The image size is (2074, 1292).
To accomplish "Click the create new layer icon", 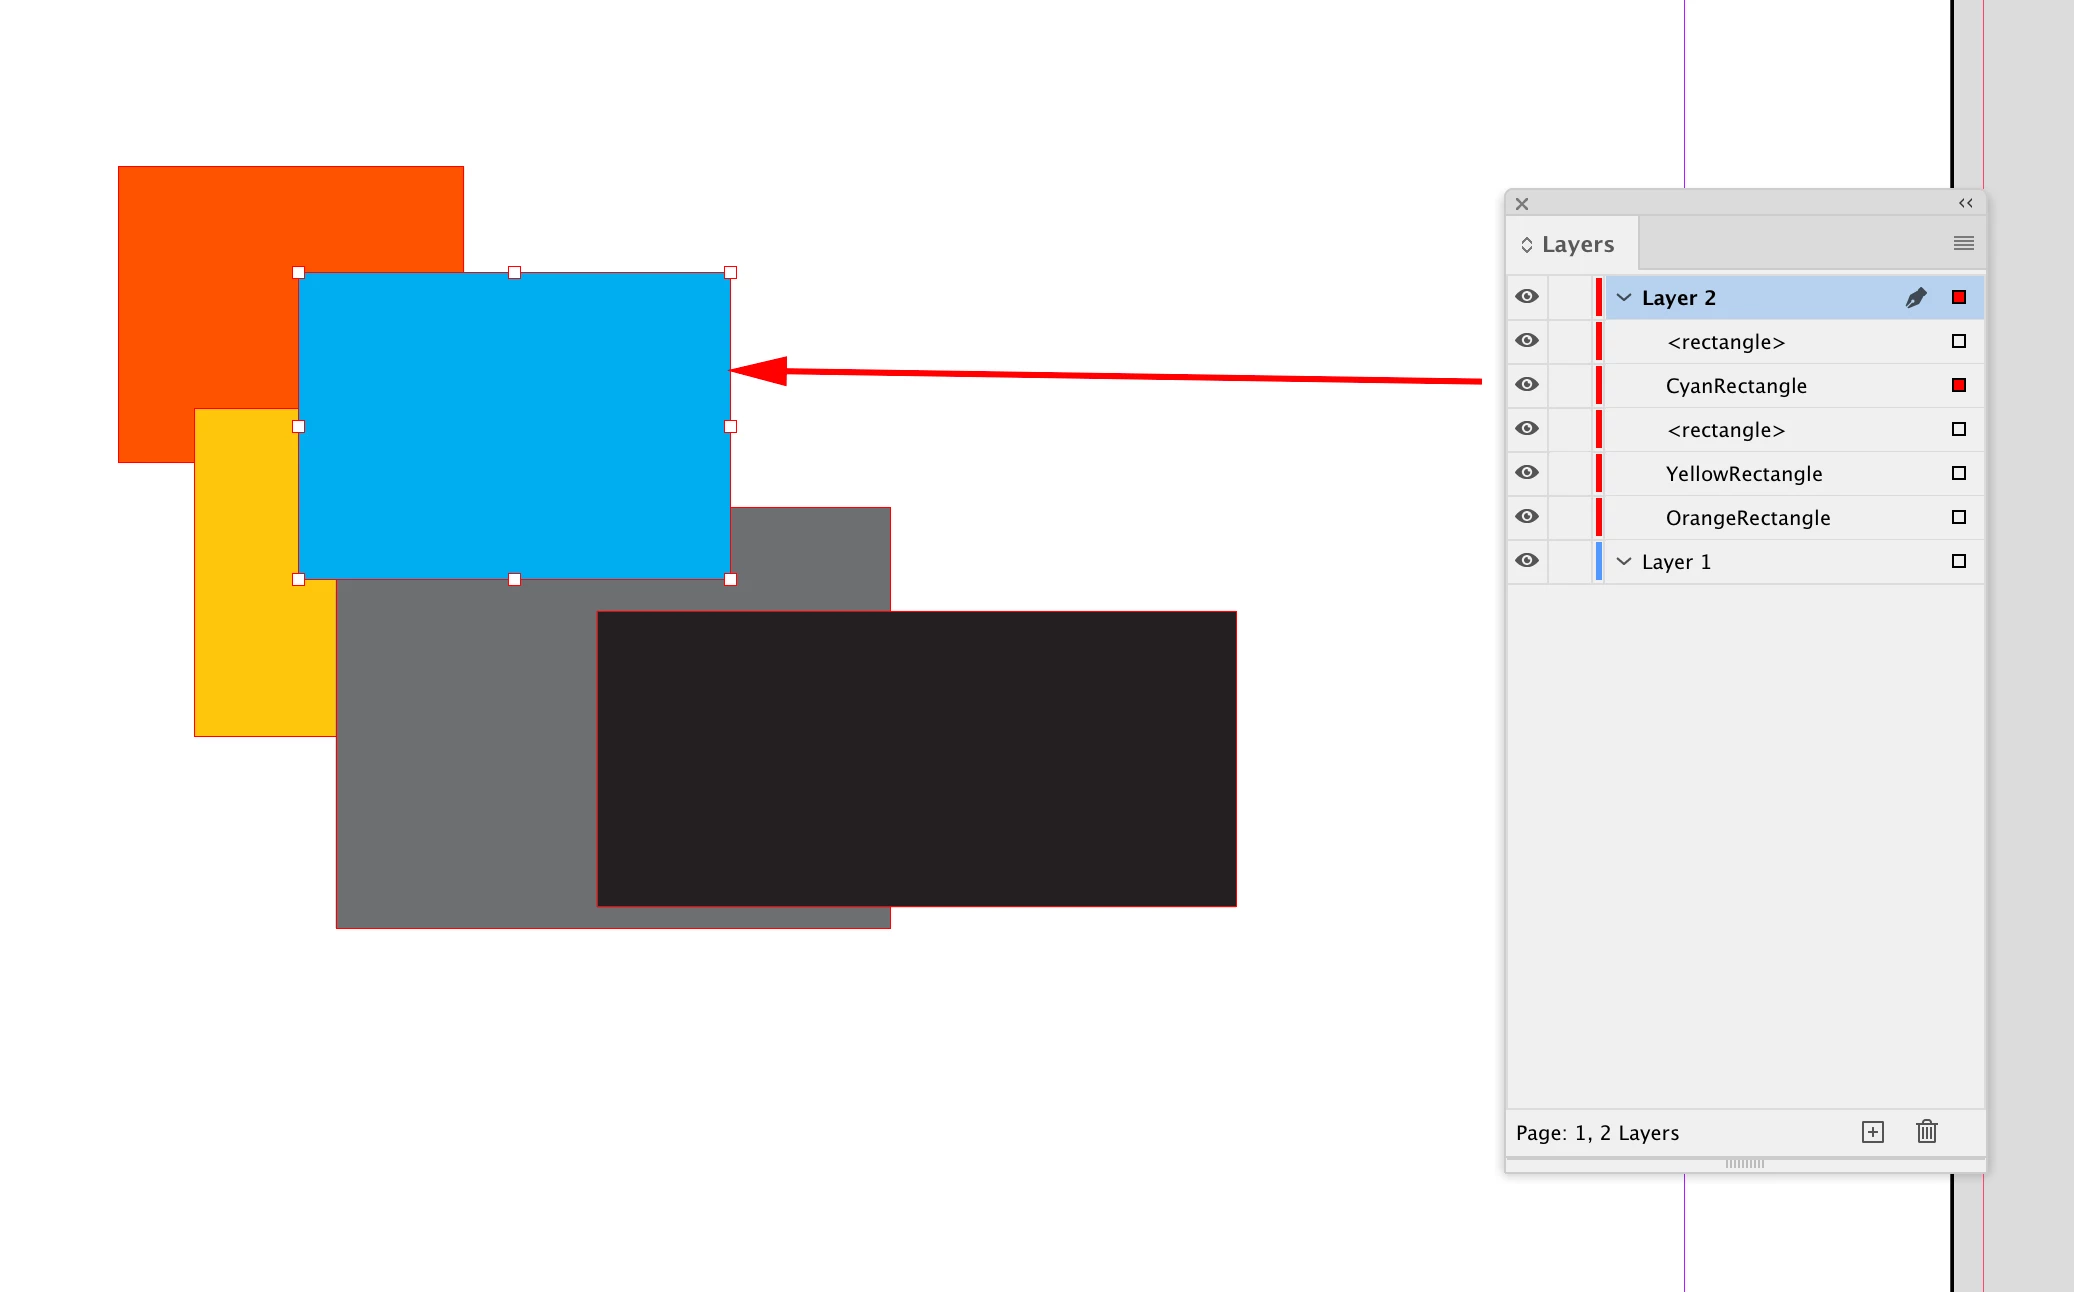I will (x=1872, y=1132).
